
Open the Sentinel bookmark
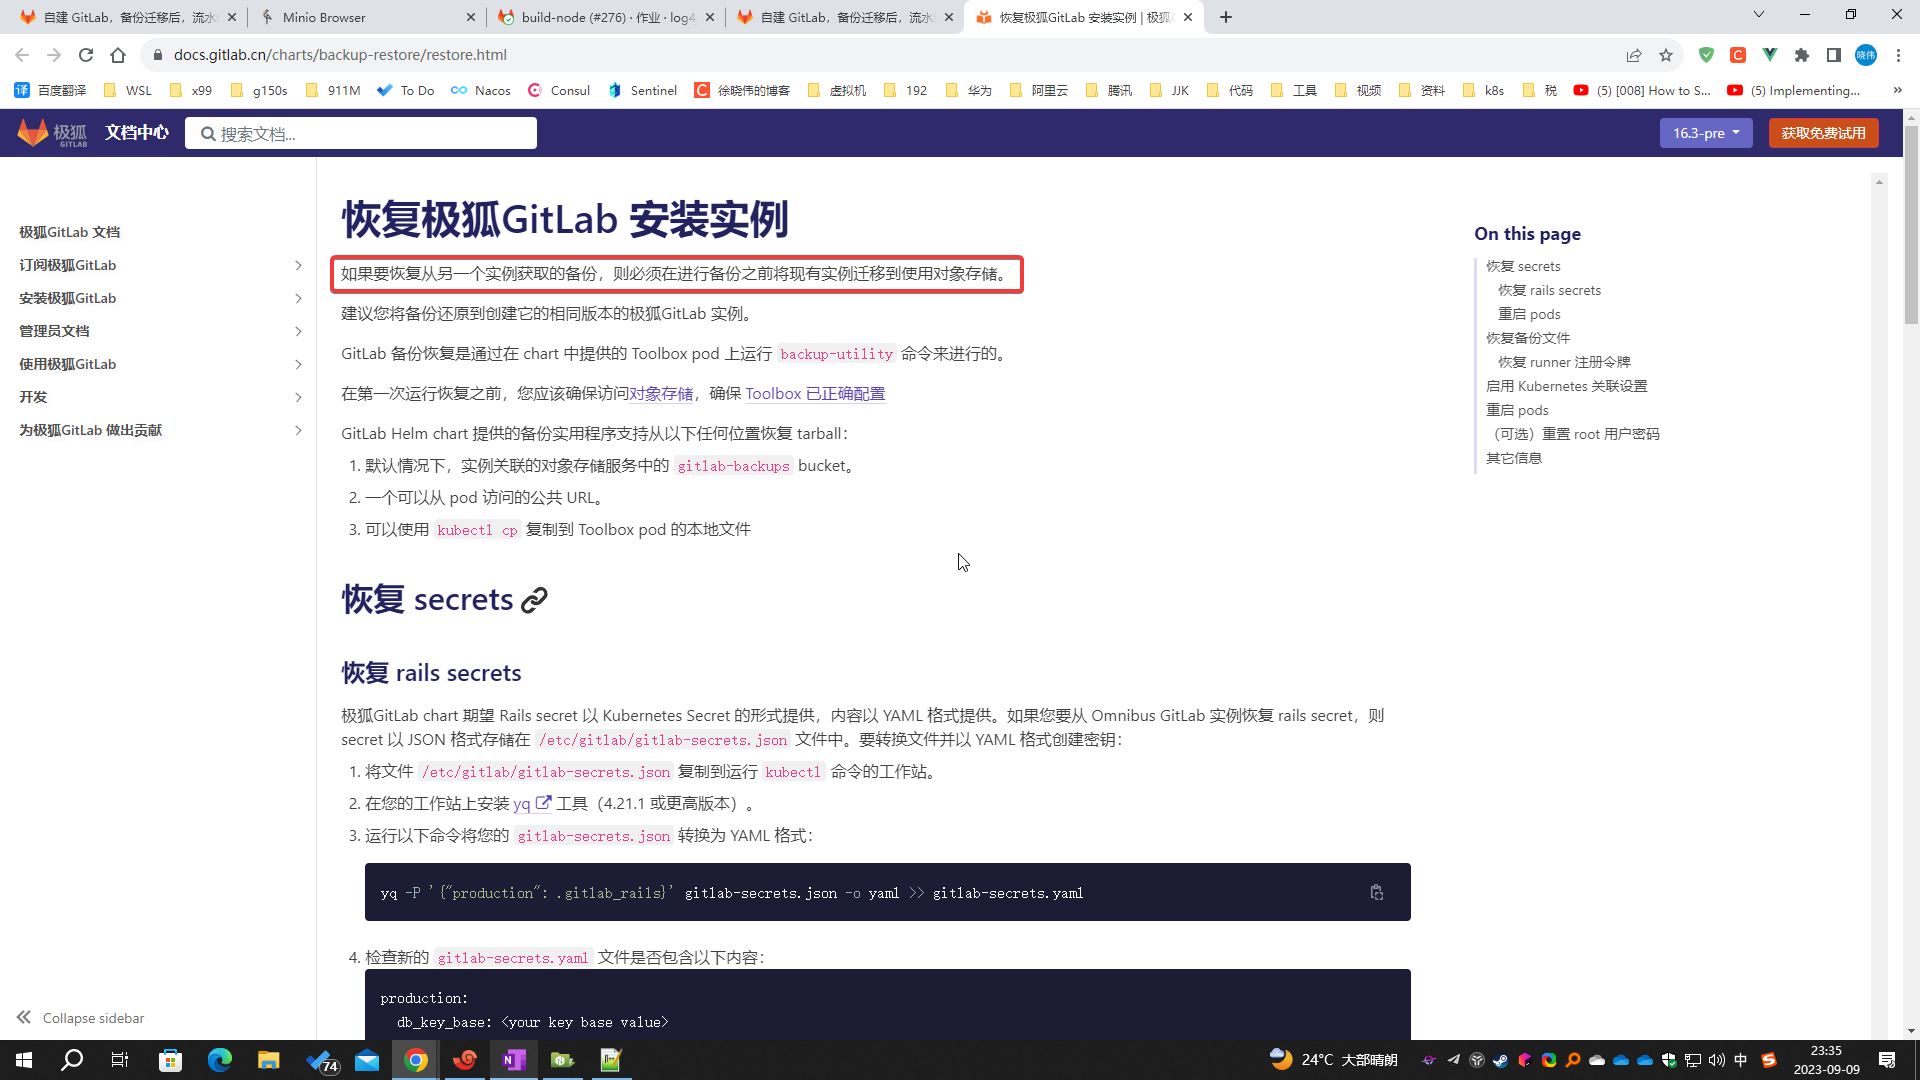coord(643,90)
